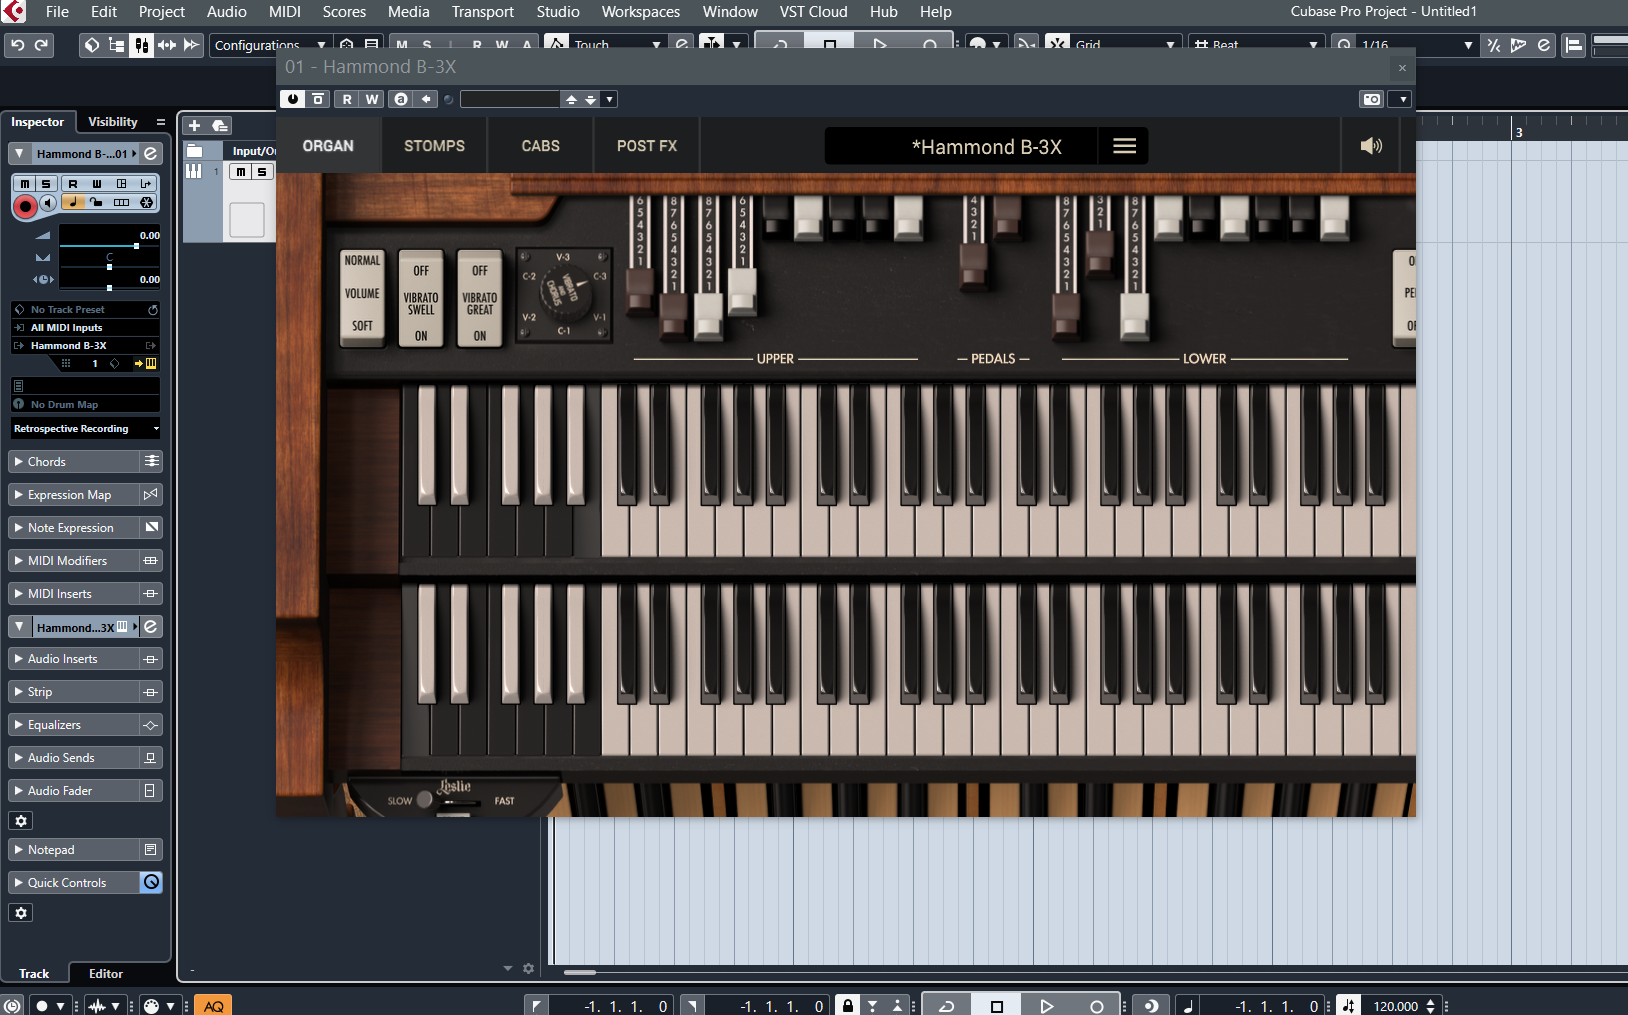
Task: Load previous preset with up arrow in plugin header
Action: [571, 99]
